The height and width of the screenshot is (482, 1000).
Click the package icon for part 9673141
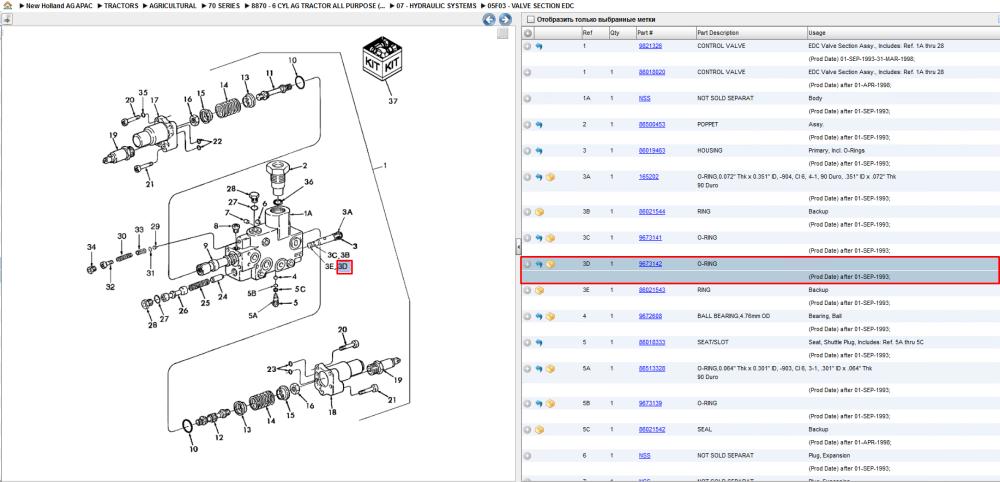tap(550, 237)
